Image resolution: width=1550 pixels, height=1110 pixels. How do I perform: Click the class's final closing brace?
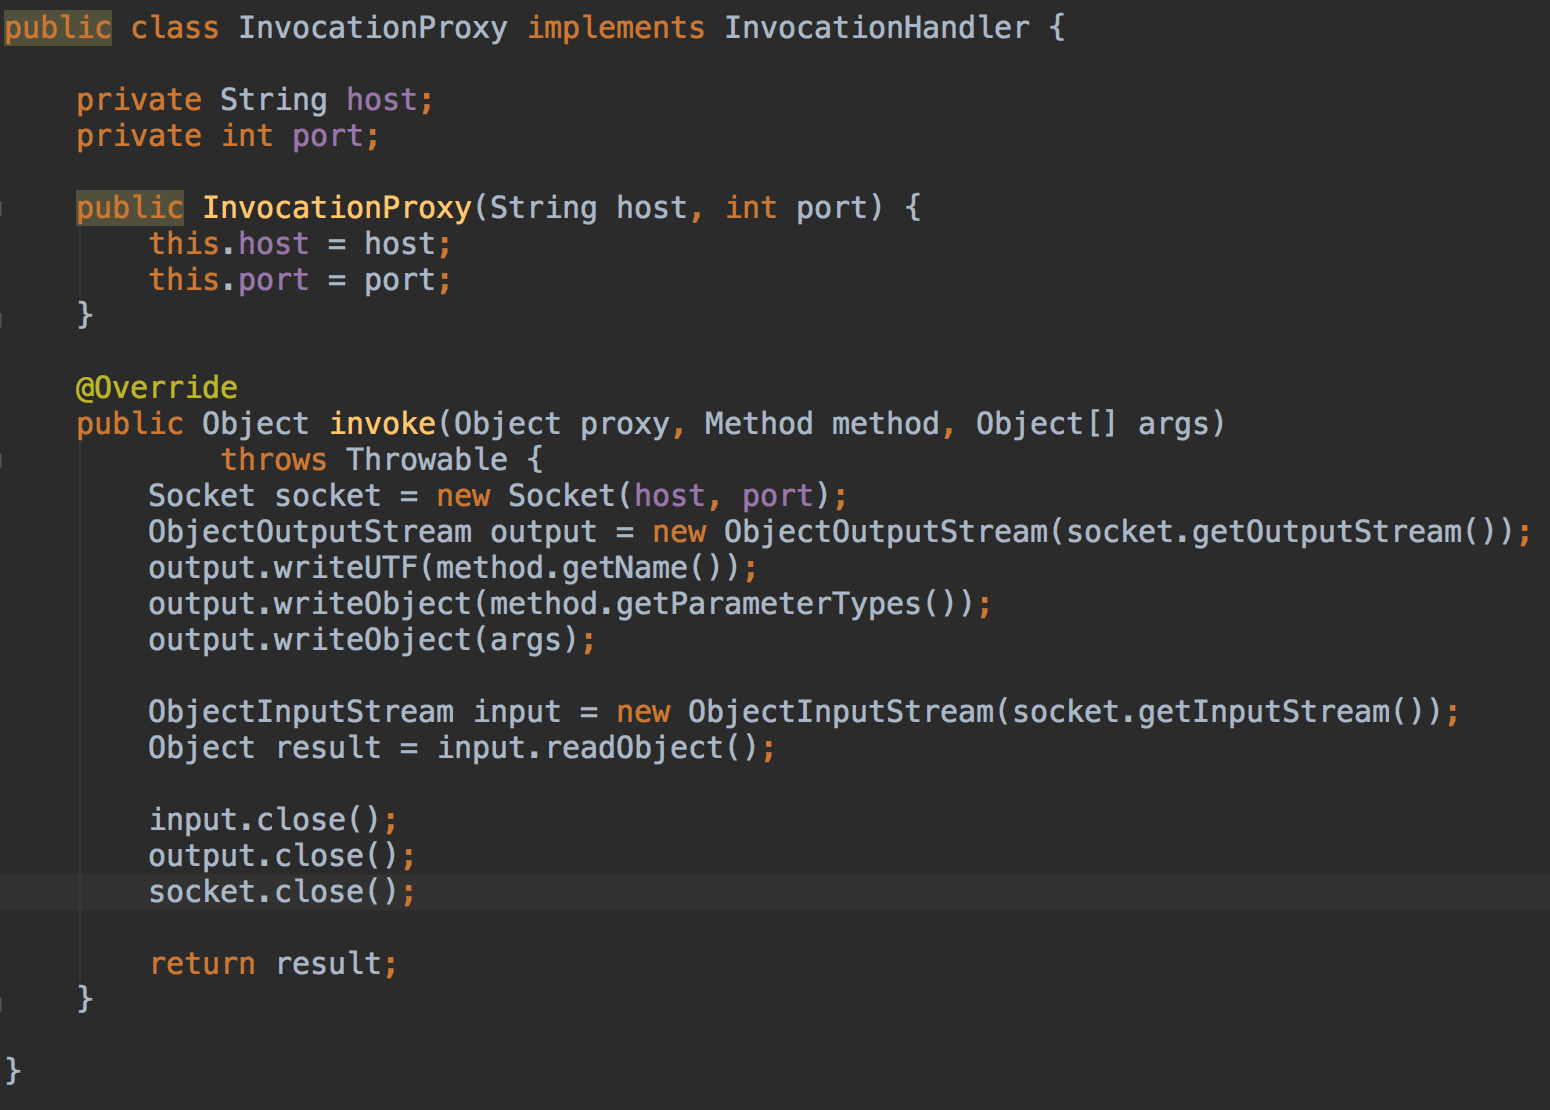(13, 1072)
